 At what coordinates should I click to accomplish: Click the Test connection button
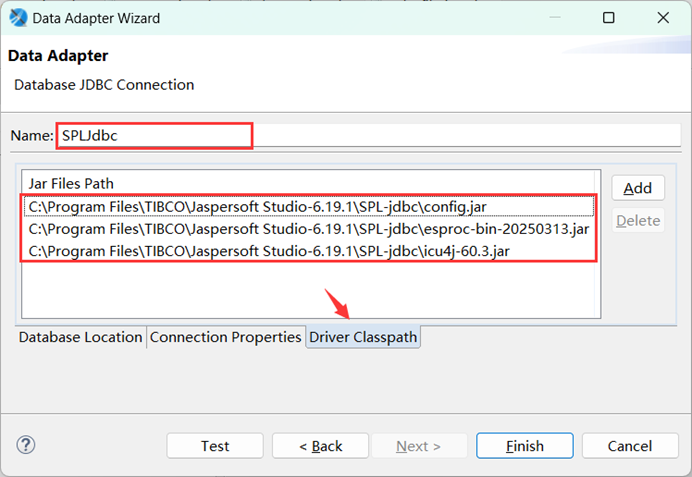pyautogui.click(x=215, y=446)
